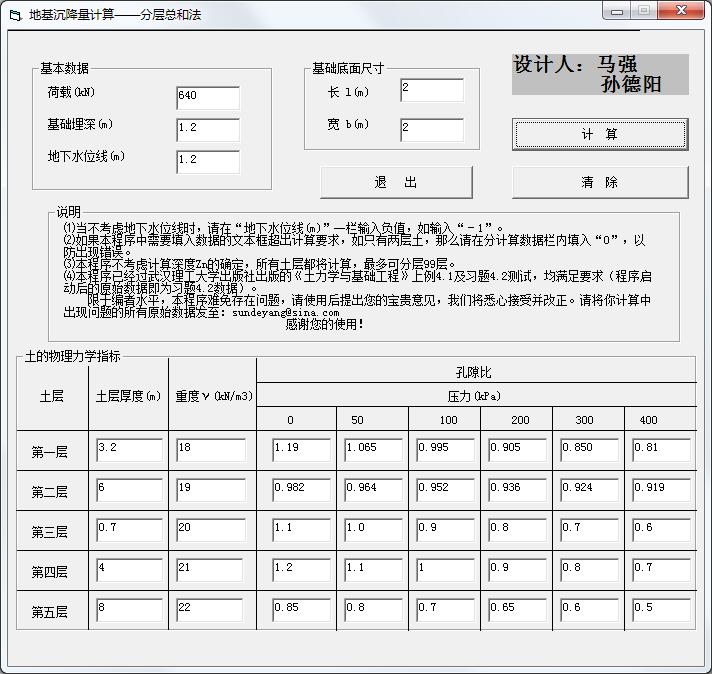Screen dimensions: 712x674
Task: Click the 计算 (calculate) button
Action: 600,134
